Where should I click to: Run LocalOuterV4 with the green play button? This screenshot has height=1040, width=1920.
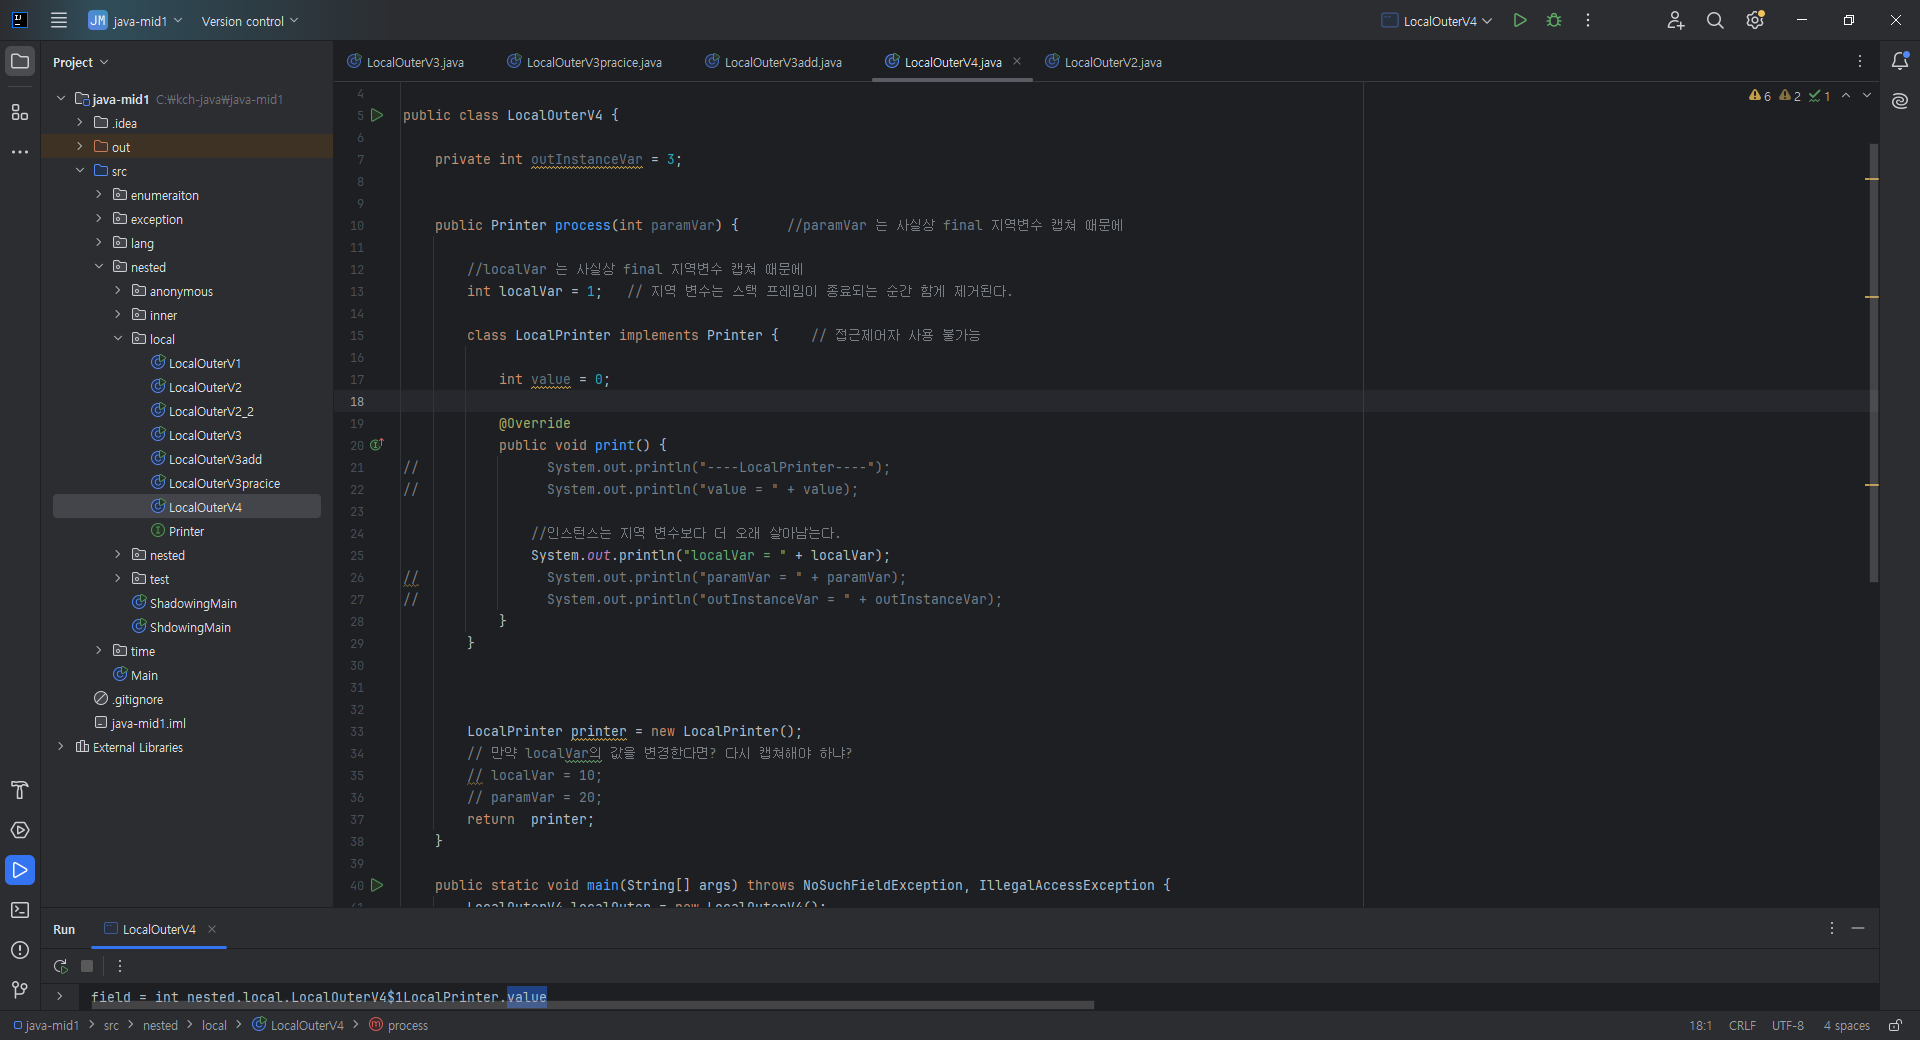point(1520,20)
